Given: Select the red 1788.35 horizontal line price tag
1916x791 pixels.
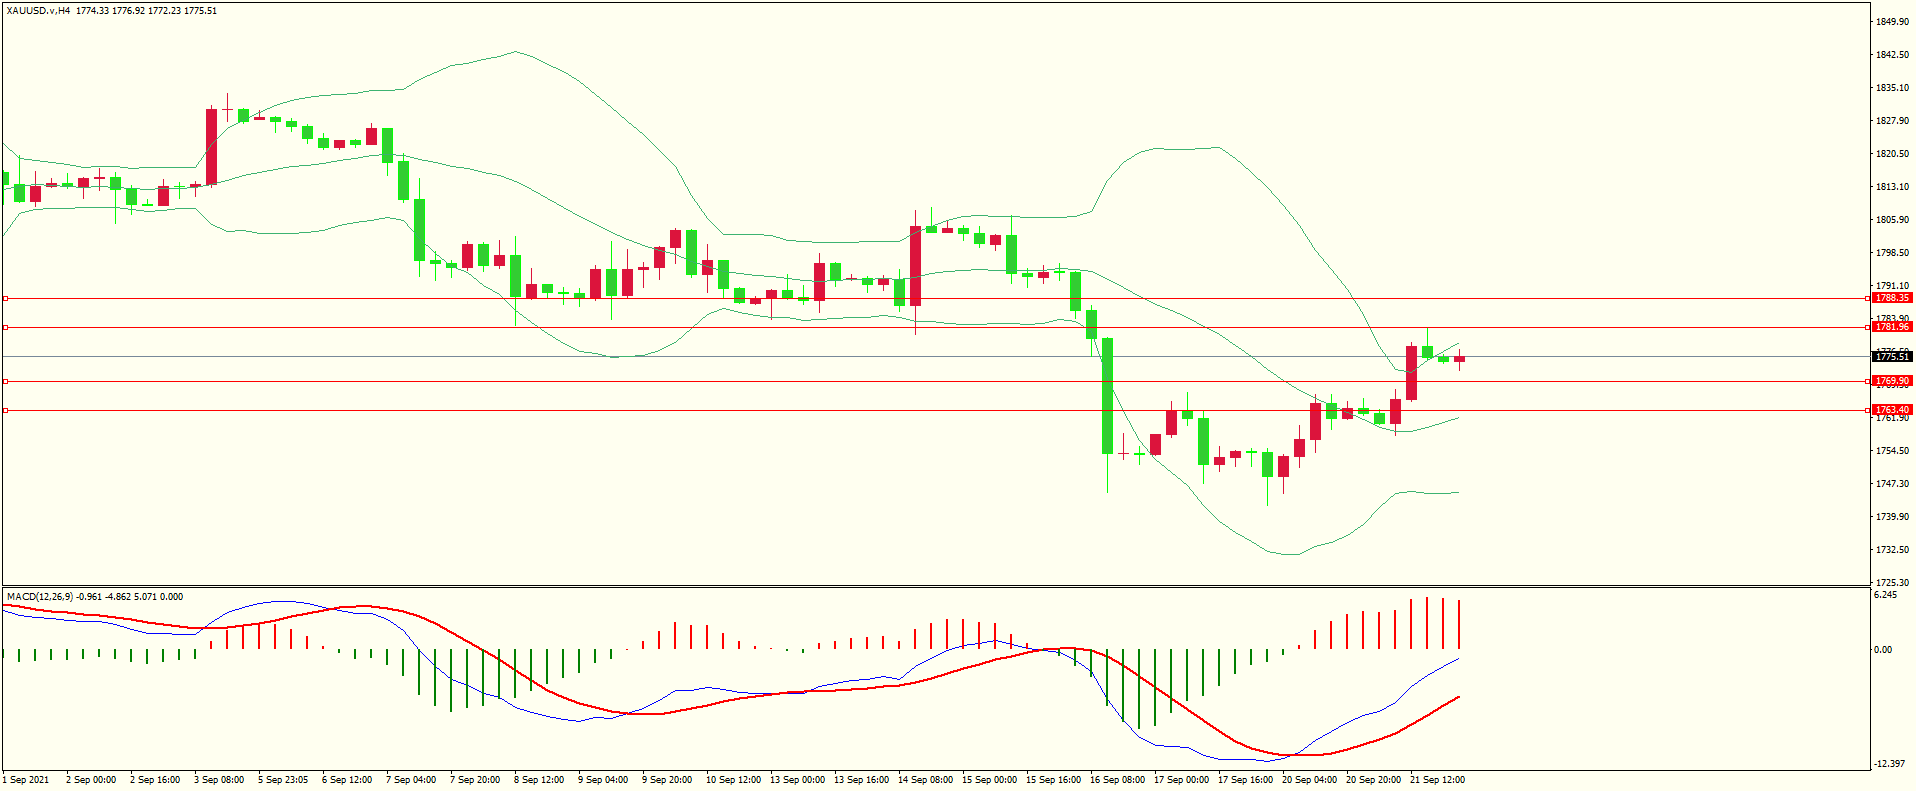Looking at the screenshot, I should coord(1892,298).
